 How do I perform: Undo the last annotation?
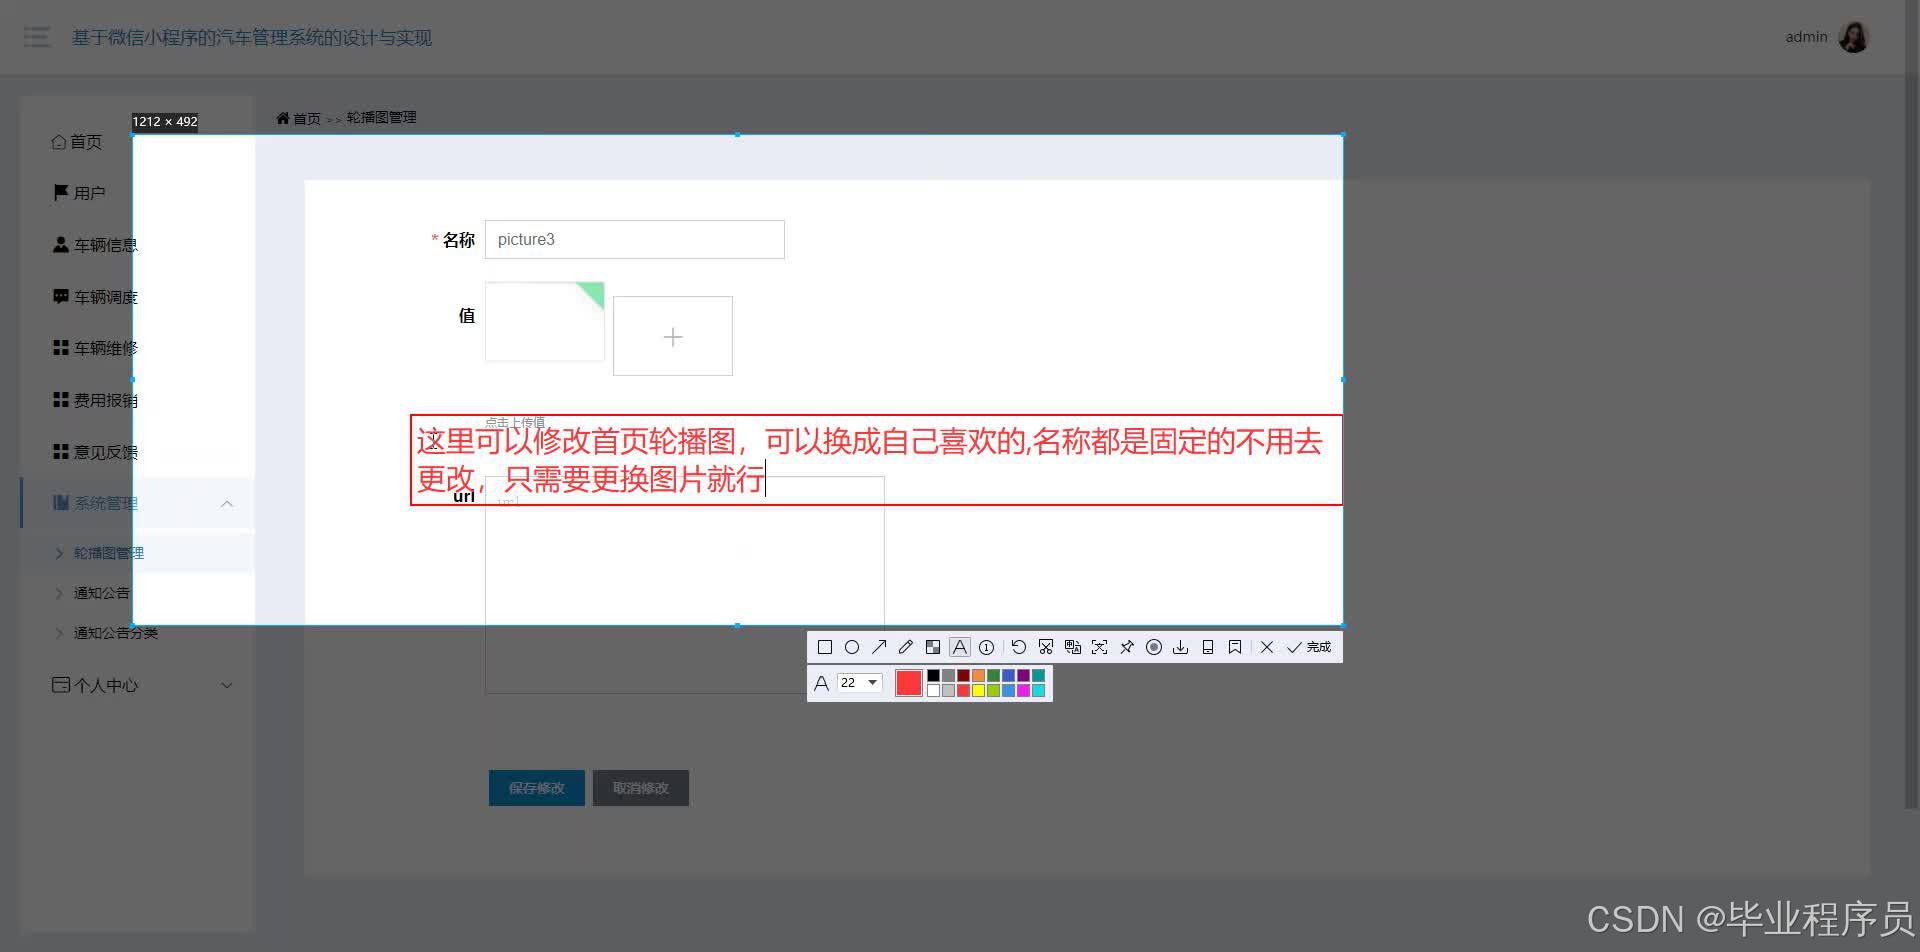pos(1019,647)
